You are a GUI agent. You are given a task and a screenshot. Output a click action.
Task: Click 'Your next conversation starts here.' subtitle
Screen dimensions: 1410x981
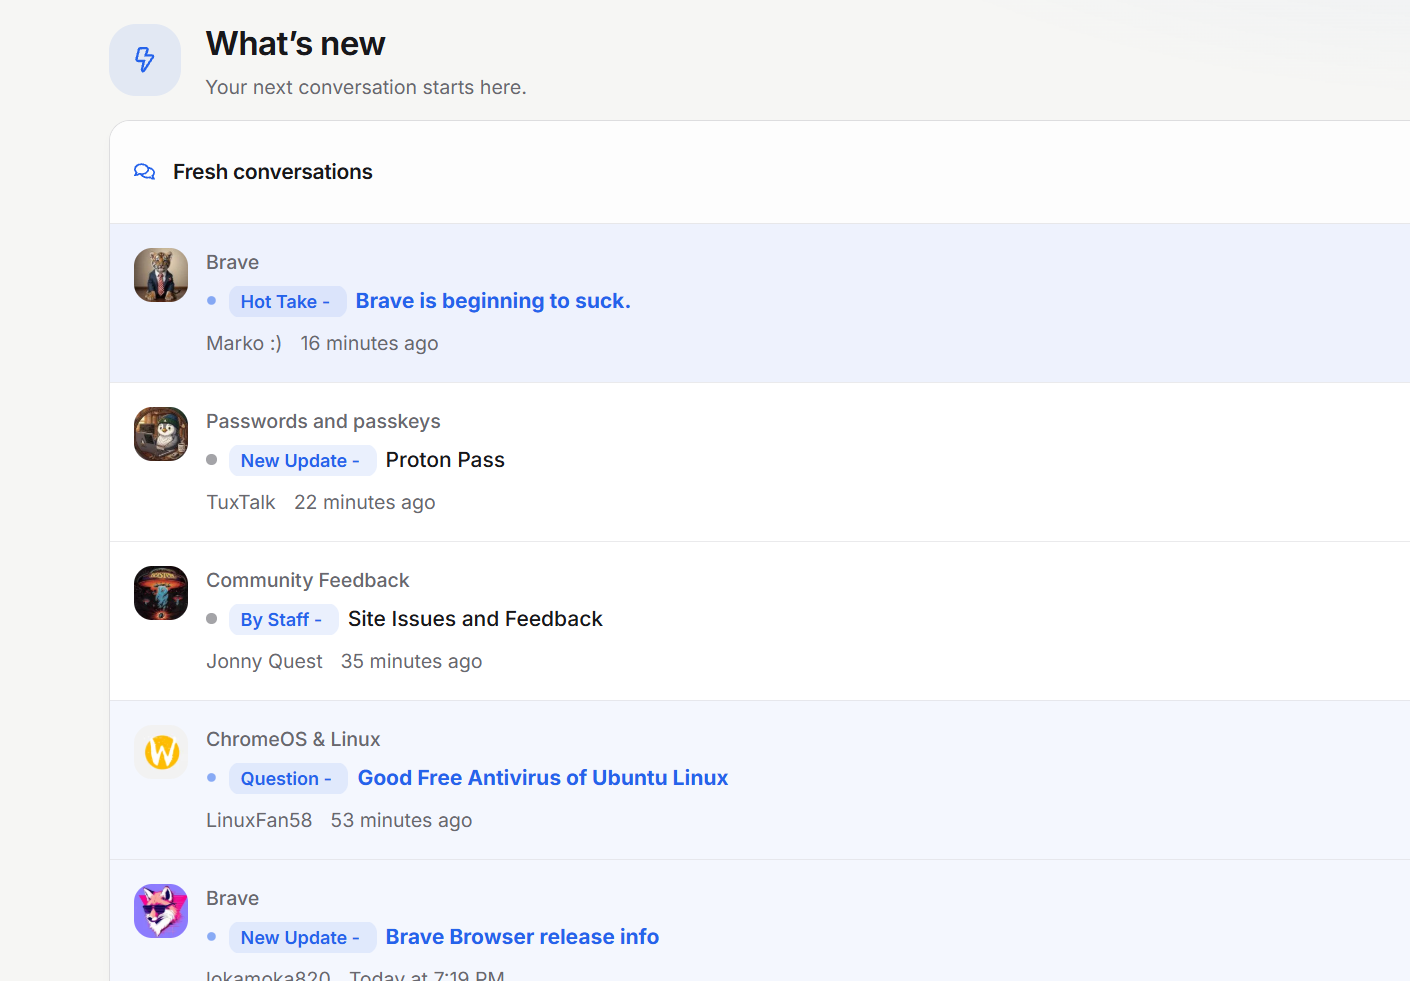[366, 87]
